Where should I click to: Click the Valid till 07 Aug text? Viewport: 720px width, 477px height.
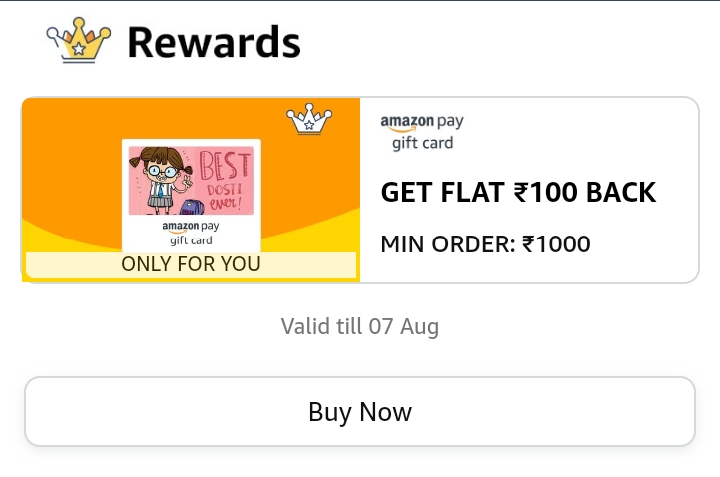360,326
